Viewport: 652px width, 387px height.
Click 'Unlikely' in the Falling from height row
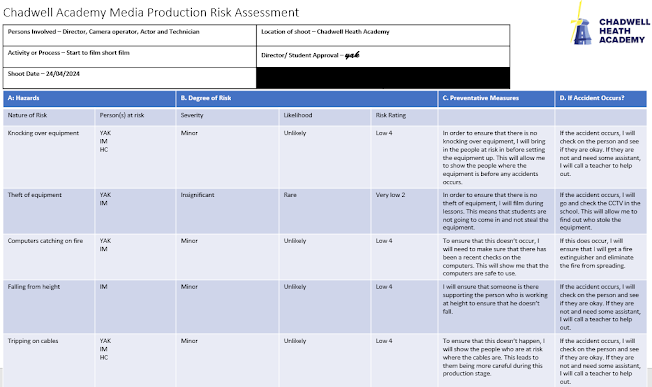pyautogui.click(x=295, y=287)
